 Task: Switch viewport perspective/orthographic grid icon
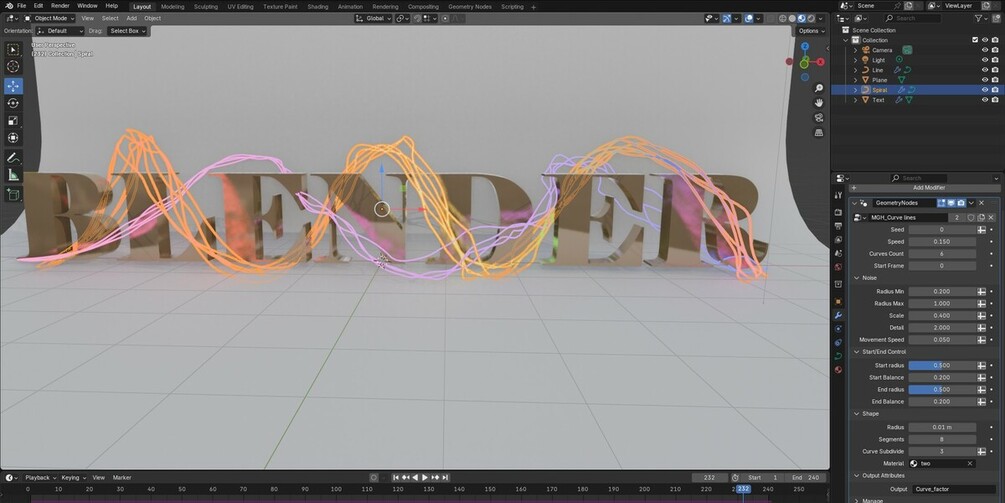coord(818,133)
